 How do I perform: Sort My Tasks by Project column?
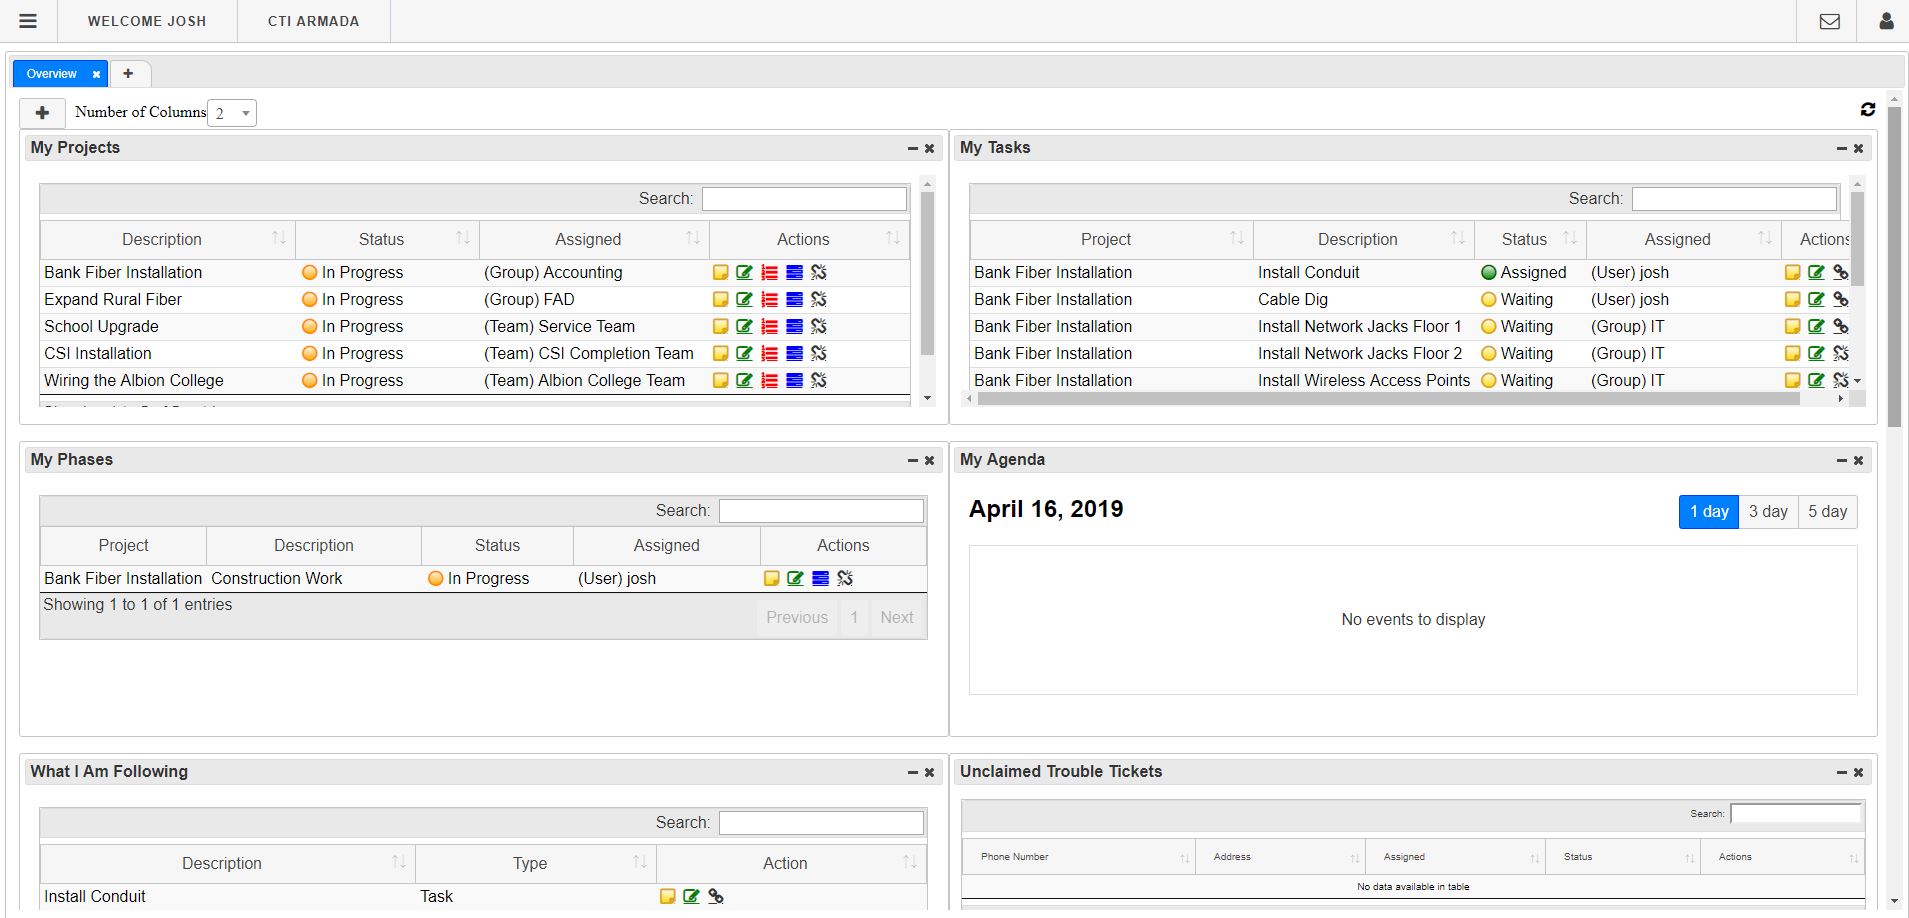1111,239
